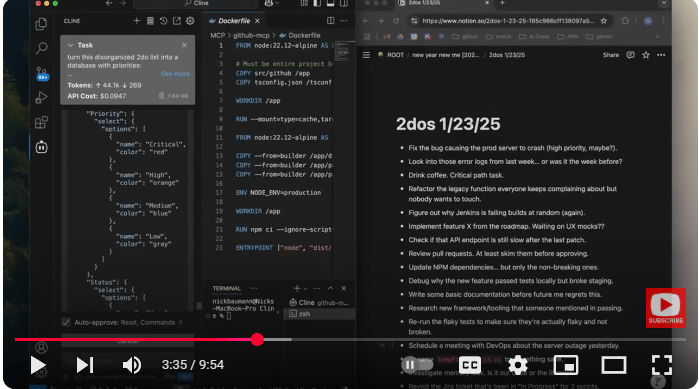
Task: Open Notion page comments icon
Action: point(630,55)
